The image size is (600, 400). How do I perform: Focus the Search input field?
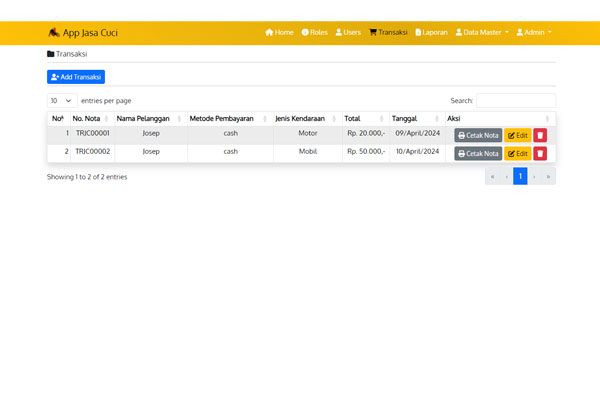tap(516, 101)
